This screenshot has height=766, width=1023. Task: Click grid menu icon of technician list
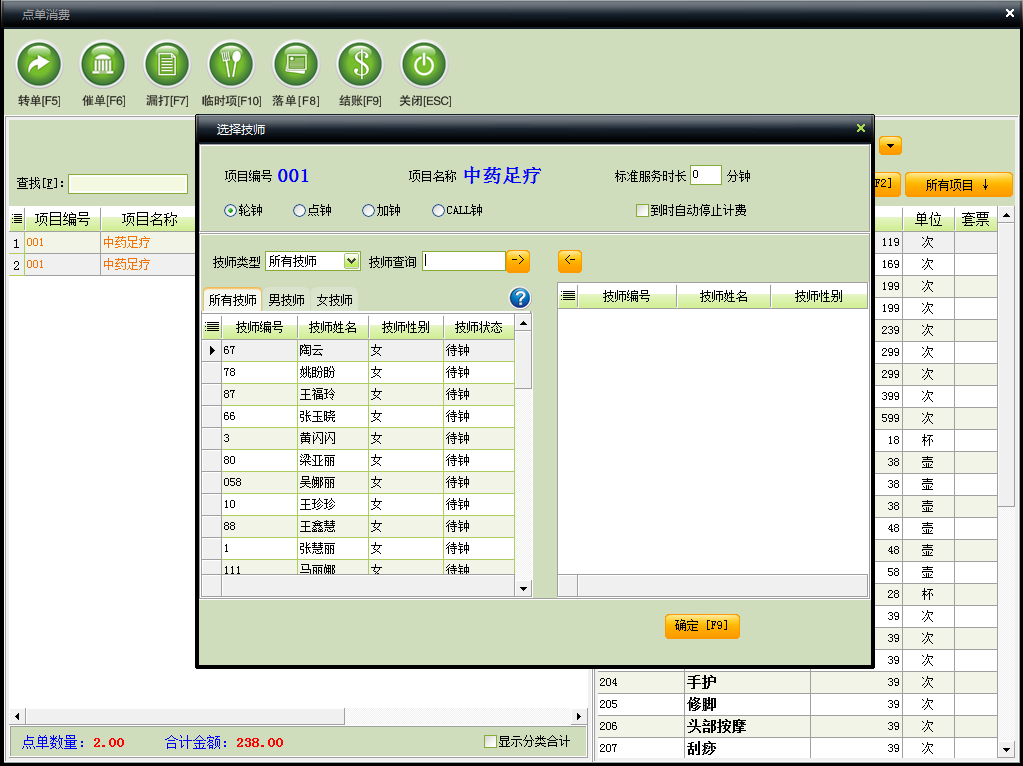[x=212, y=326]
